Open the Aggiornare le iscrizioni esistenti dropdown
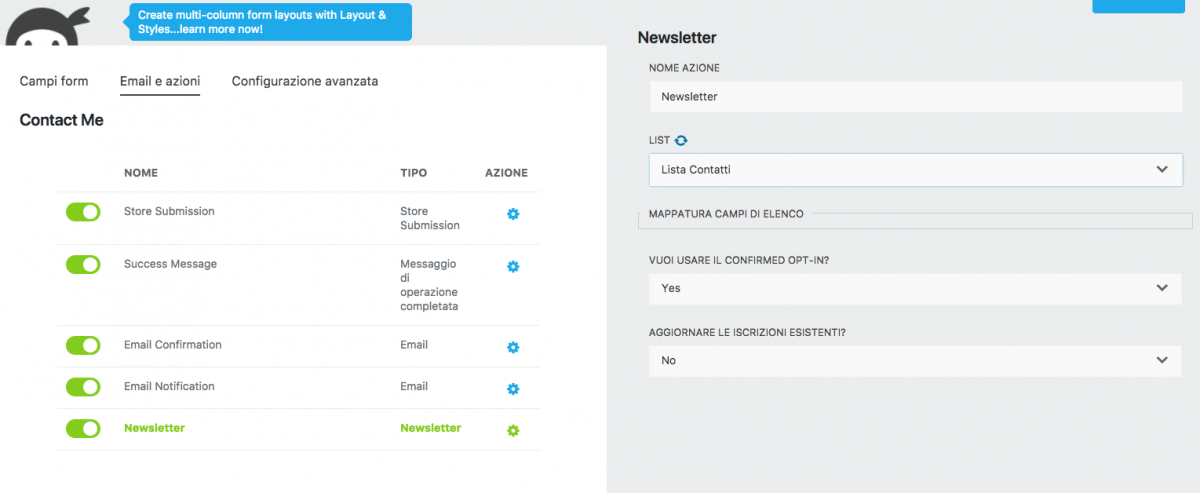Viewport: 1200px width, 493px height. [916, 360]
